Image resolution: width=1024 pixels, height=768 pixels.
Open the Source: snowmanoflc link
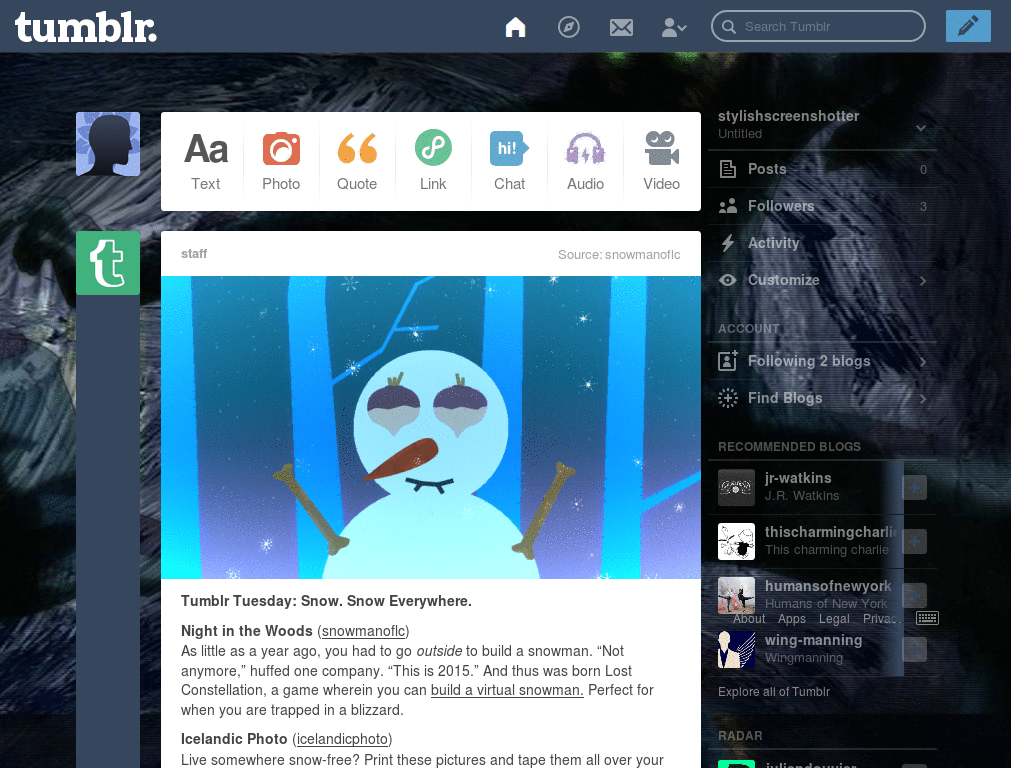618,254
